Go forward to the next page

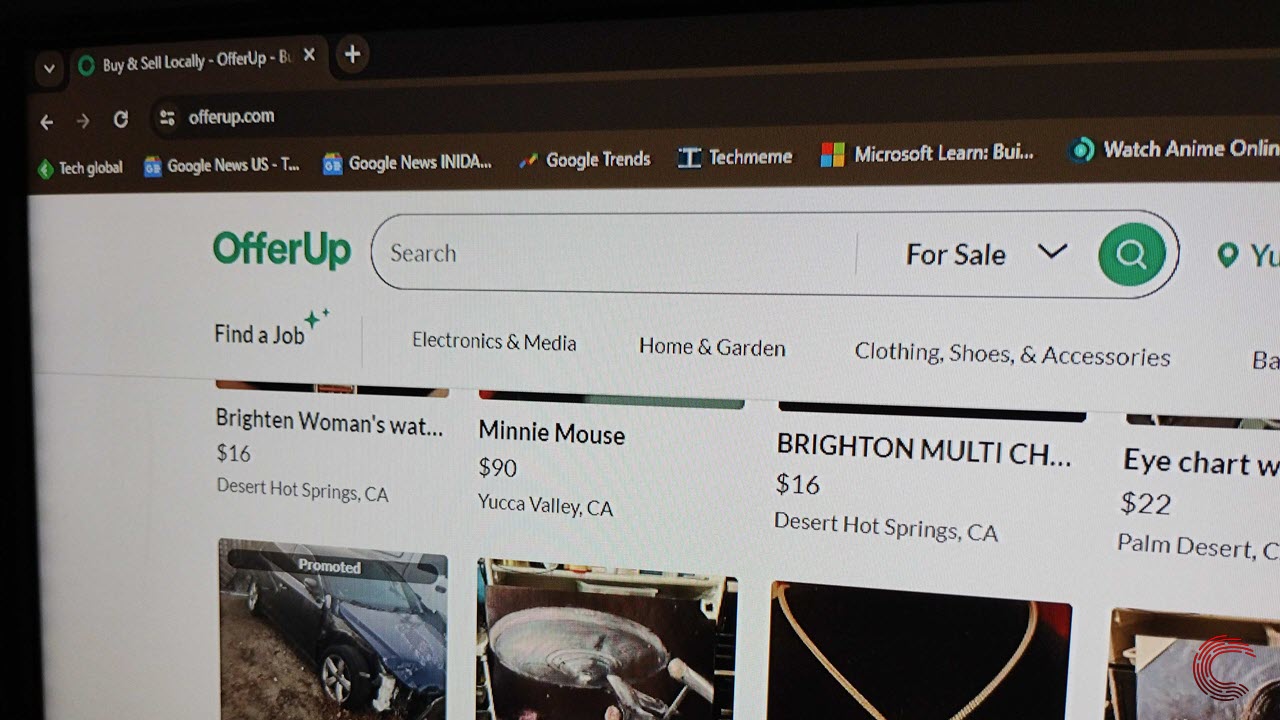click(x=83, y=120)
